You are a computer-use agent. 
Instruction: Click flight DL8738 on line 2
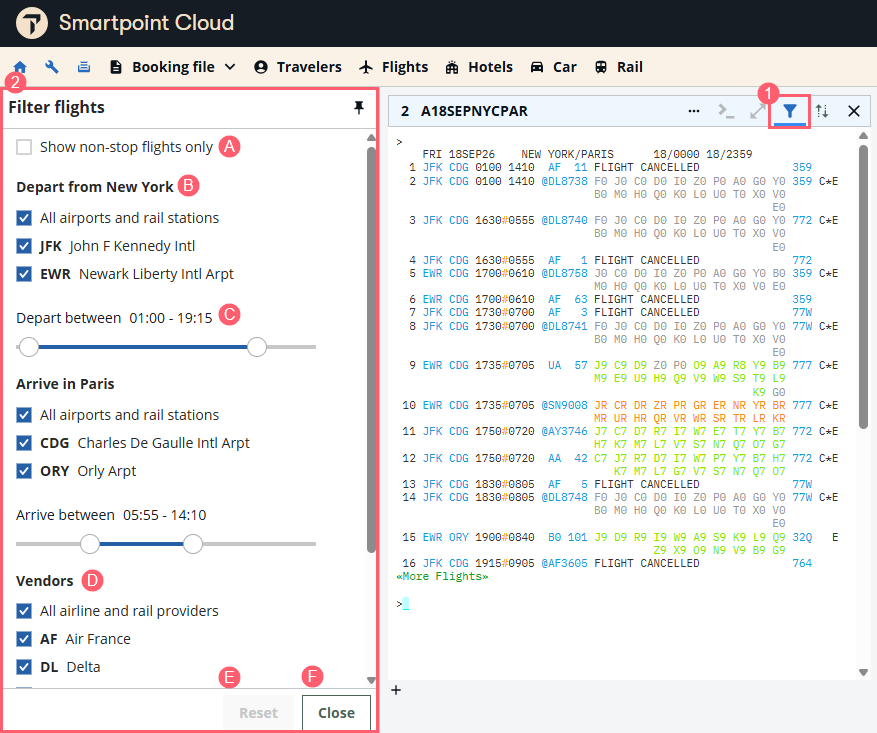click(x=564, y=181)
